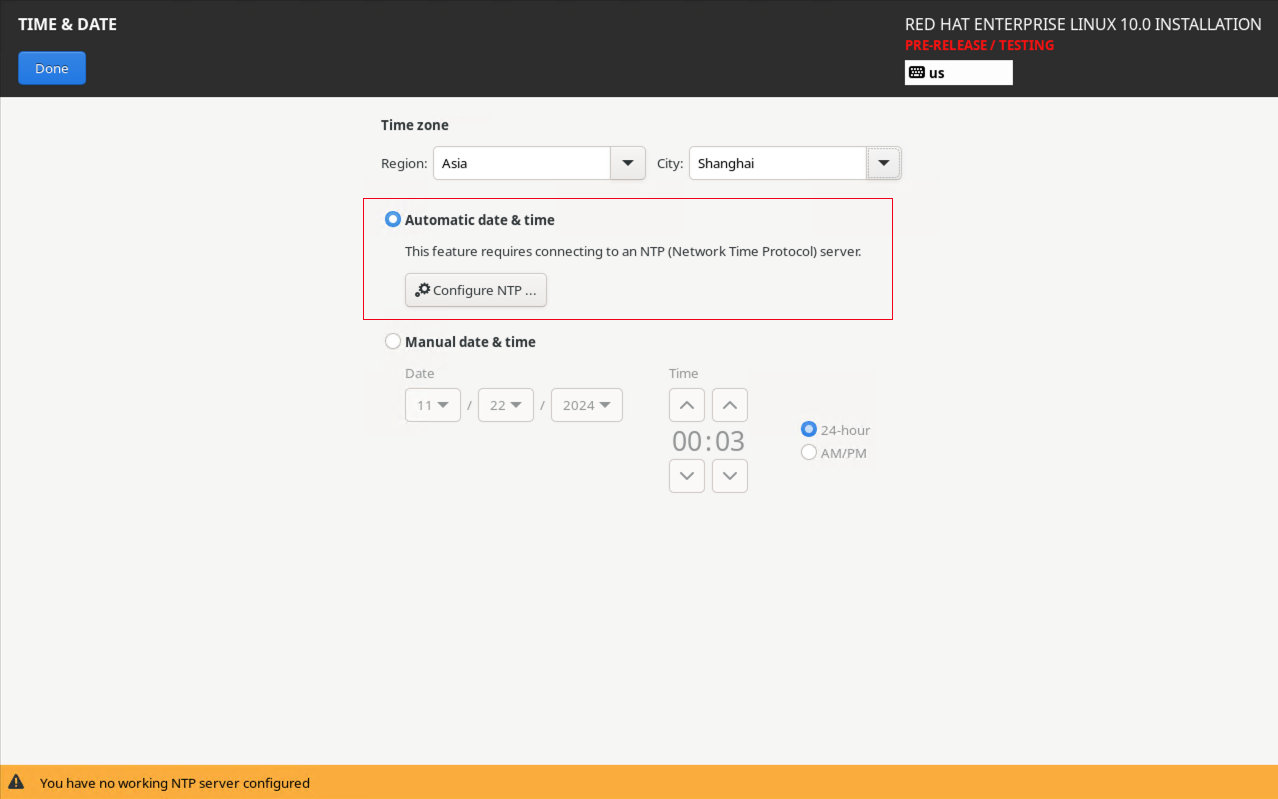Click the minutes value 03
The image size is (1278, 799).
pyautogui.click(x=730, y=441)
